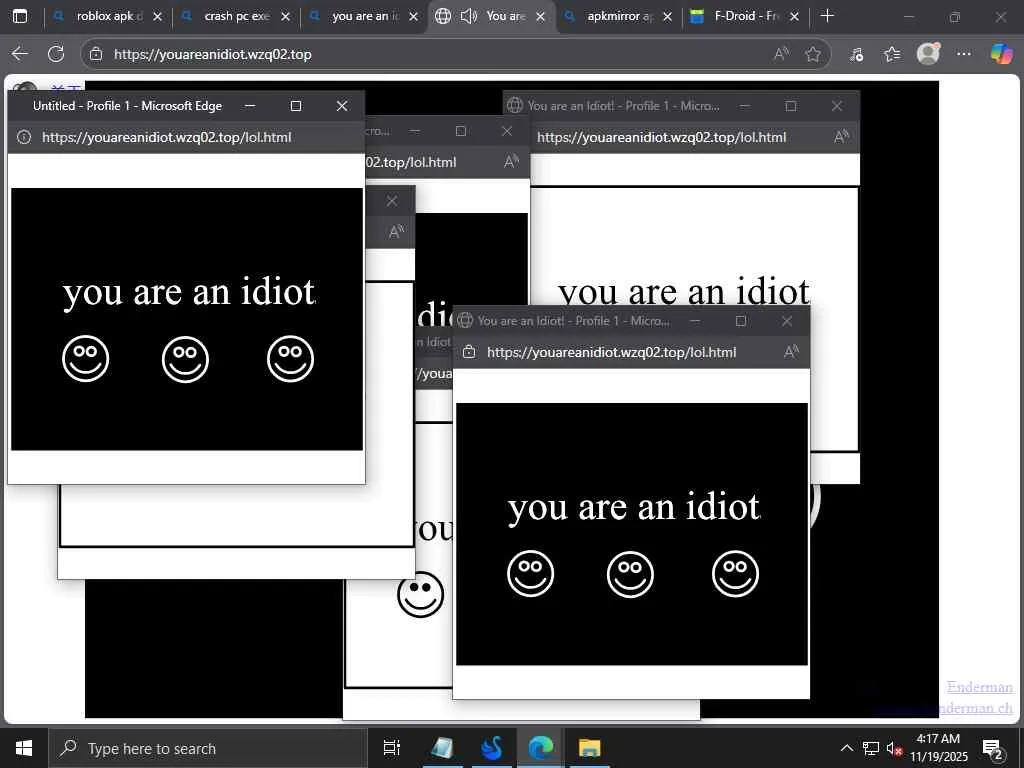View site information icon in Untitled popup
Image resolution: width=1024 pixels, height=768 pixels.
click(25, 137)
